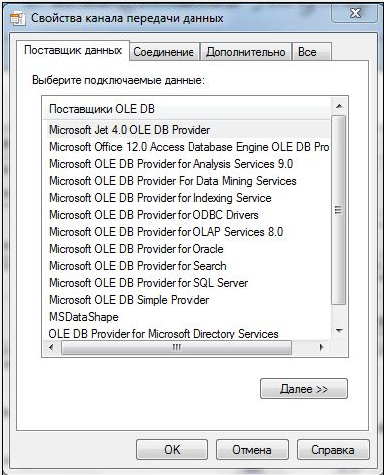Viewport: 384px width, 475px height.
Task: Select the MSDataShape provider entry
Action: tap(188, 317)
